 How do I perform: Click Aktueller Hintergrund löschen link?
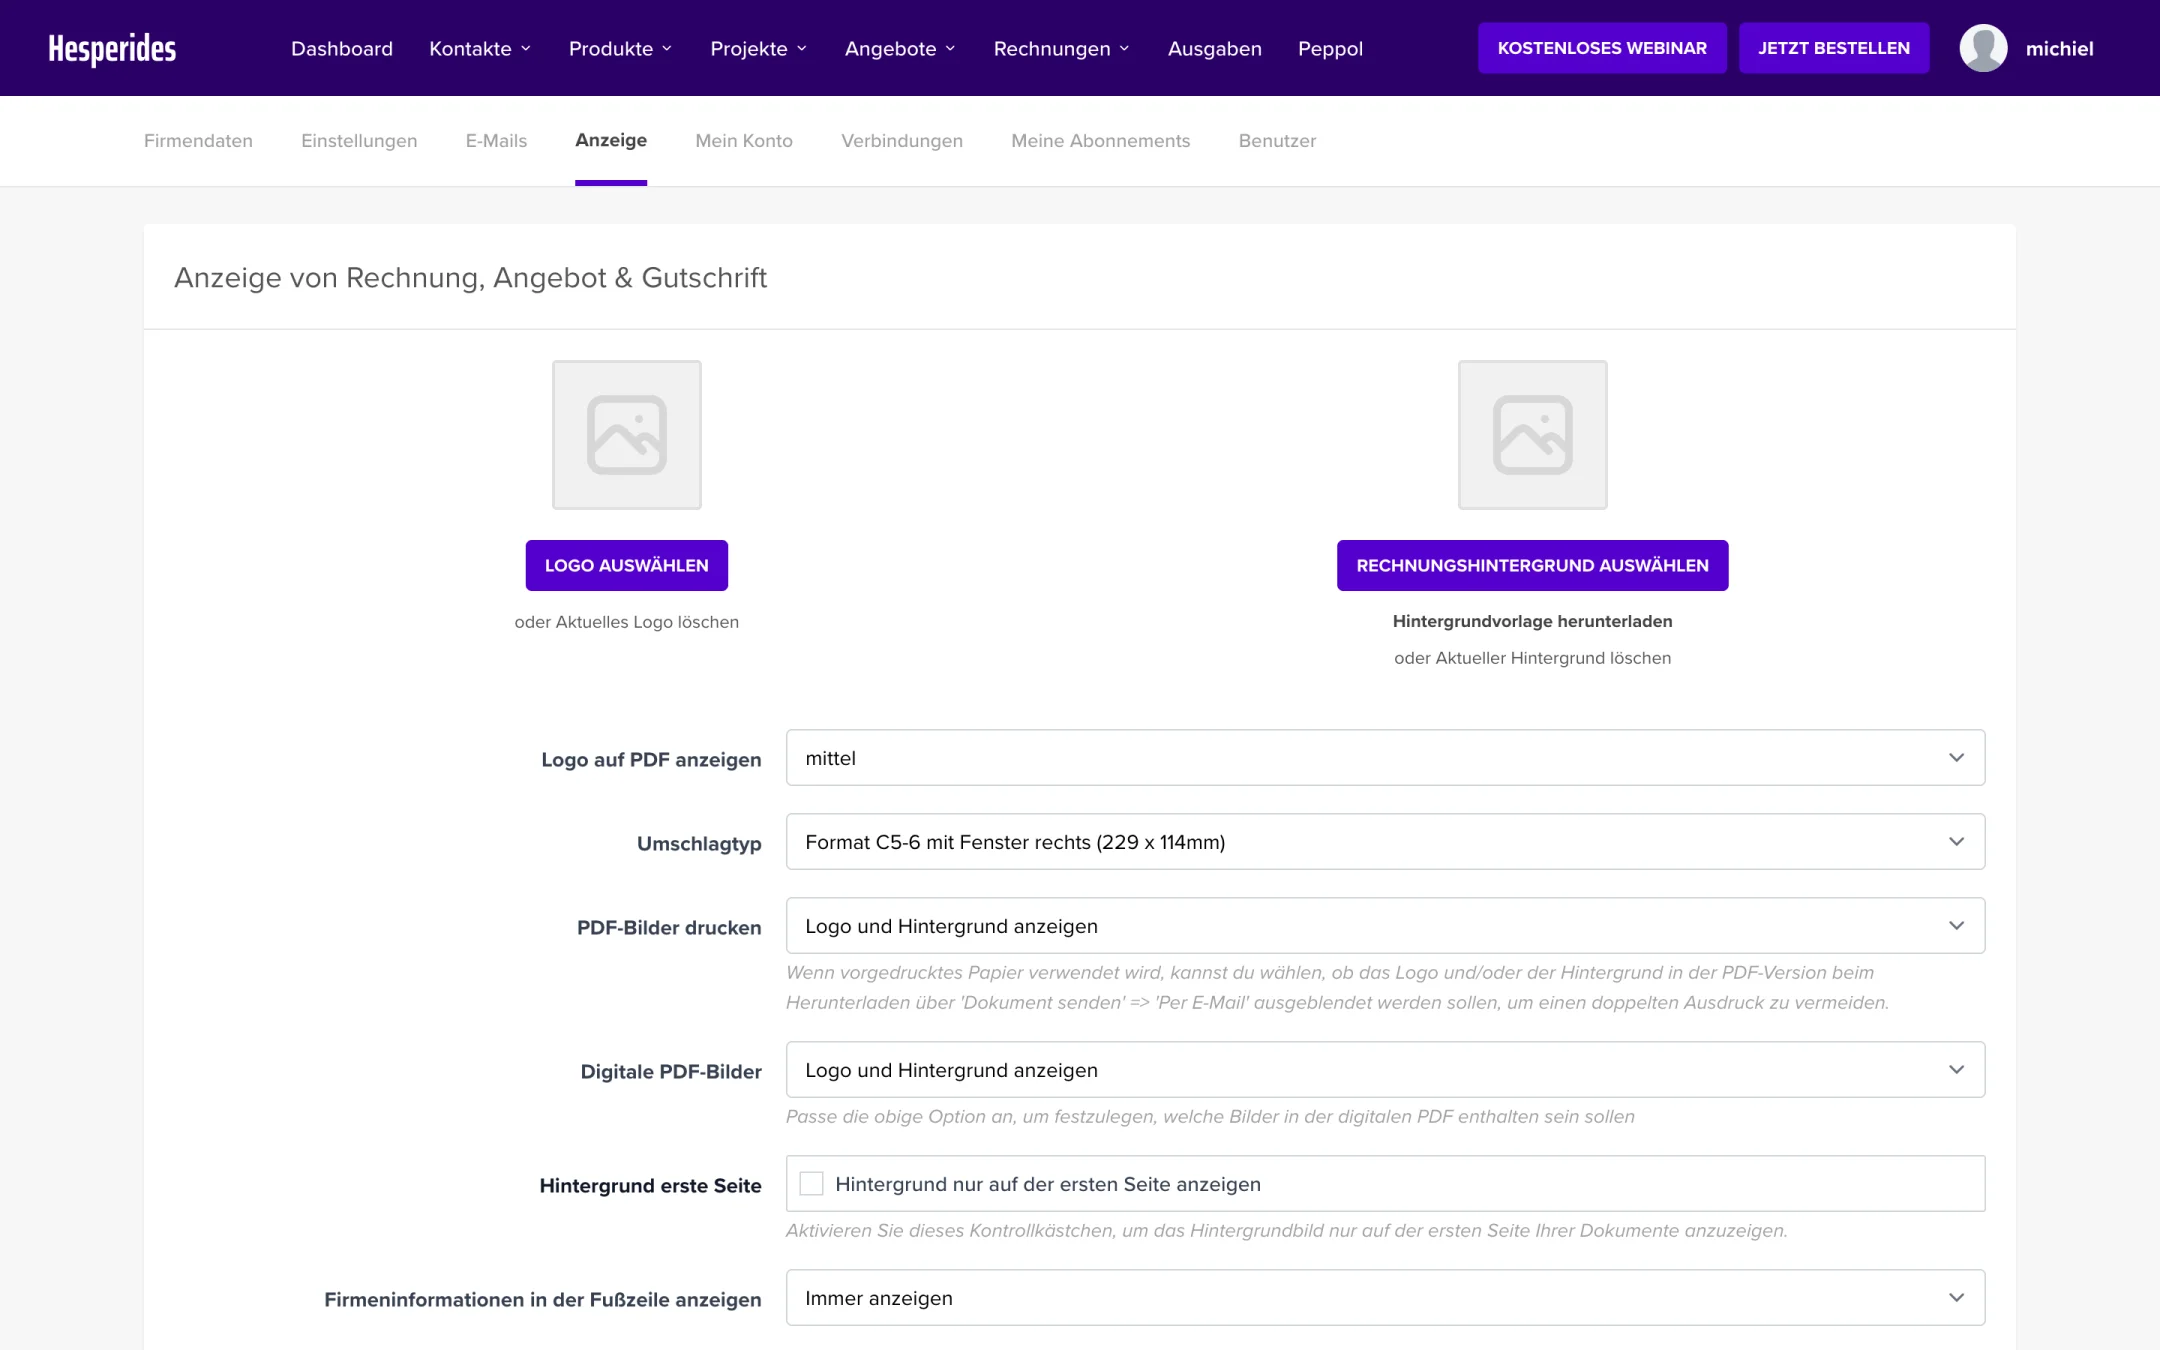[x=1553, y=658]
